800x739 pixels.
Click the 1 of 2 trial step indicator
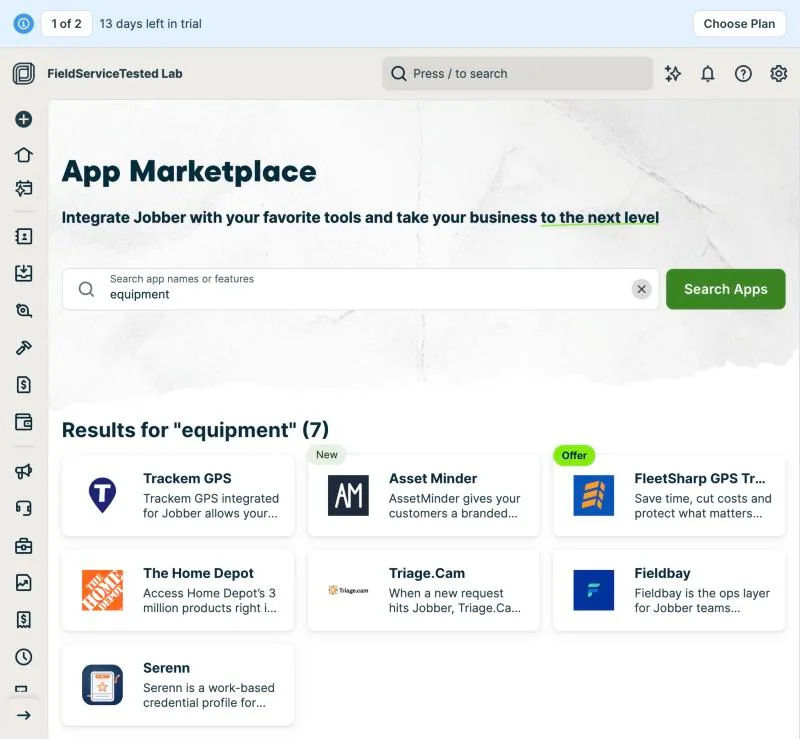66,23
